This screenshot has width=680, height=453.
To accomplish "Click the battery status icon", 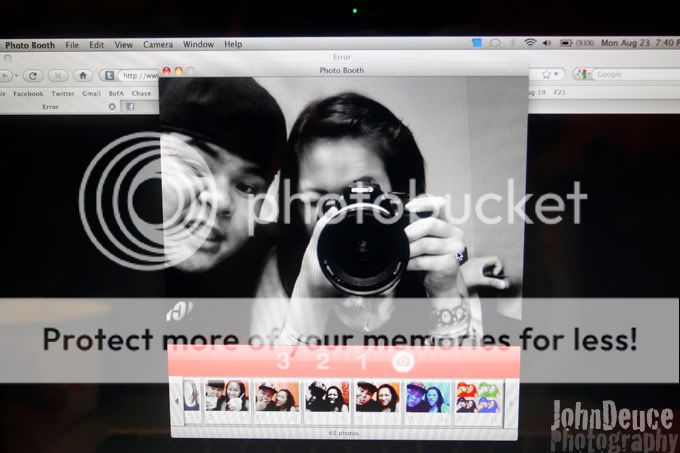I will [566, 43].
